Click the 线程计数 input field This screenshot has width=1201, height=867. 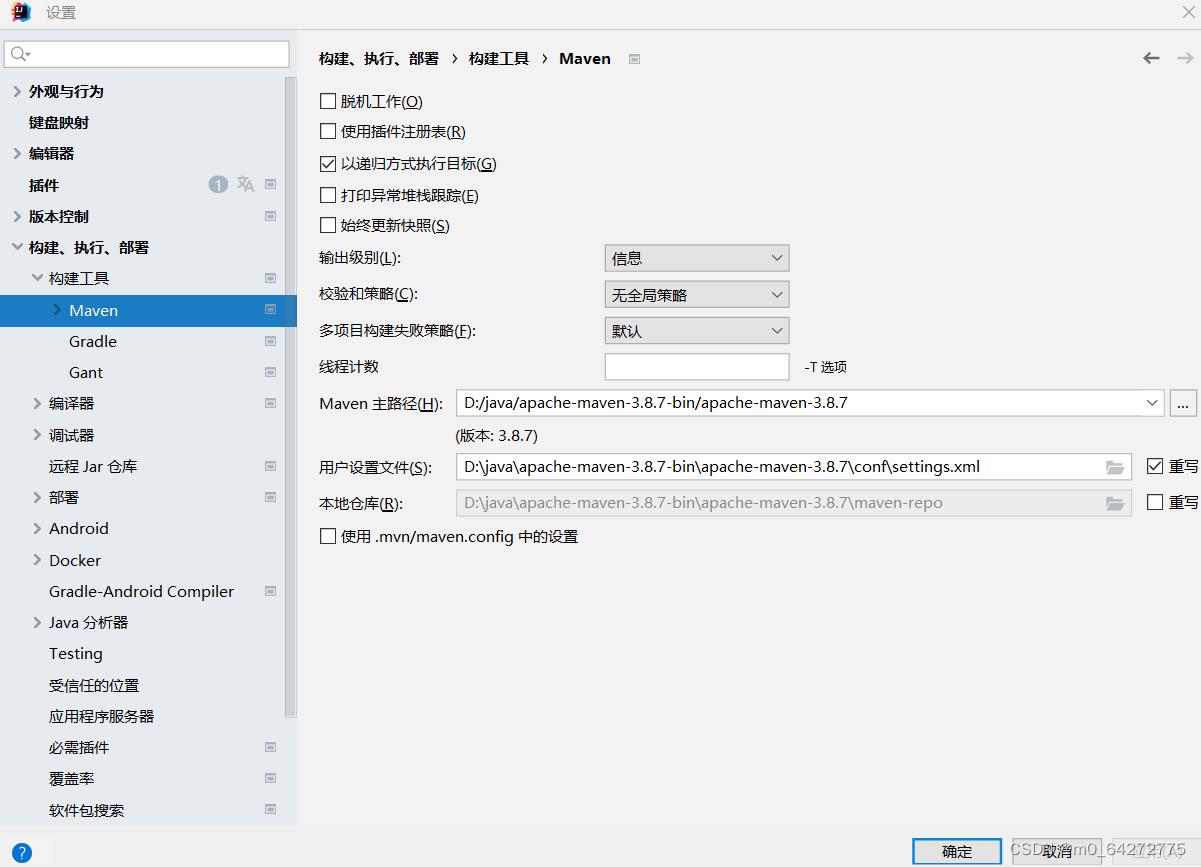(x=697, y=367)
